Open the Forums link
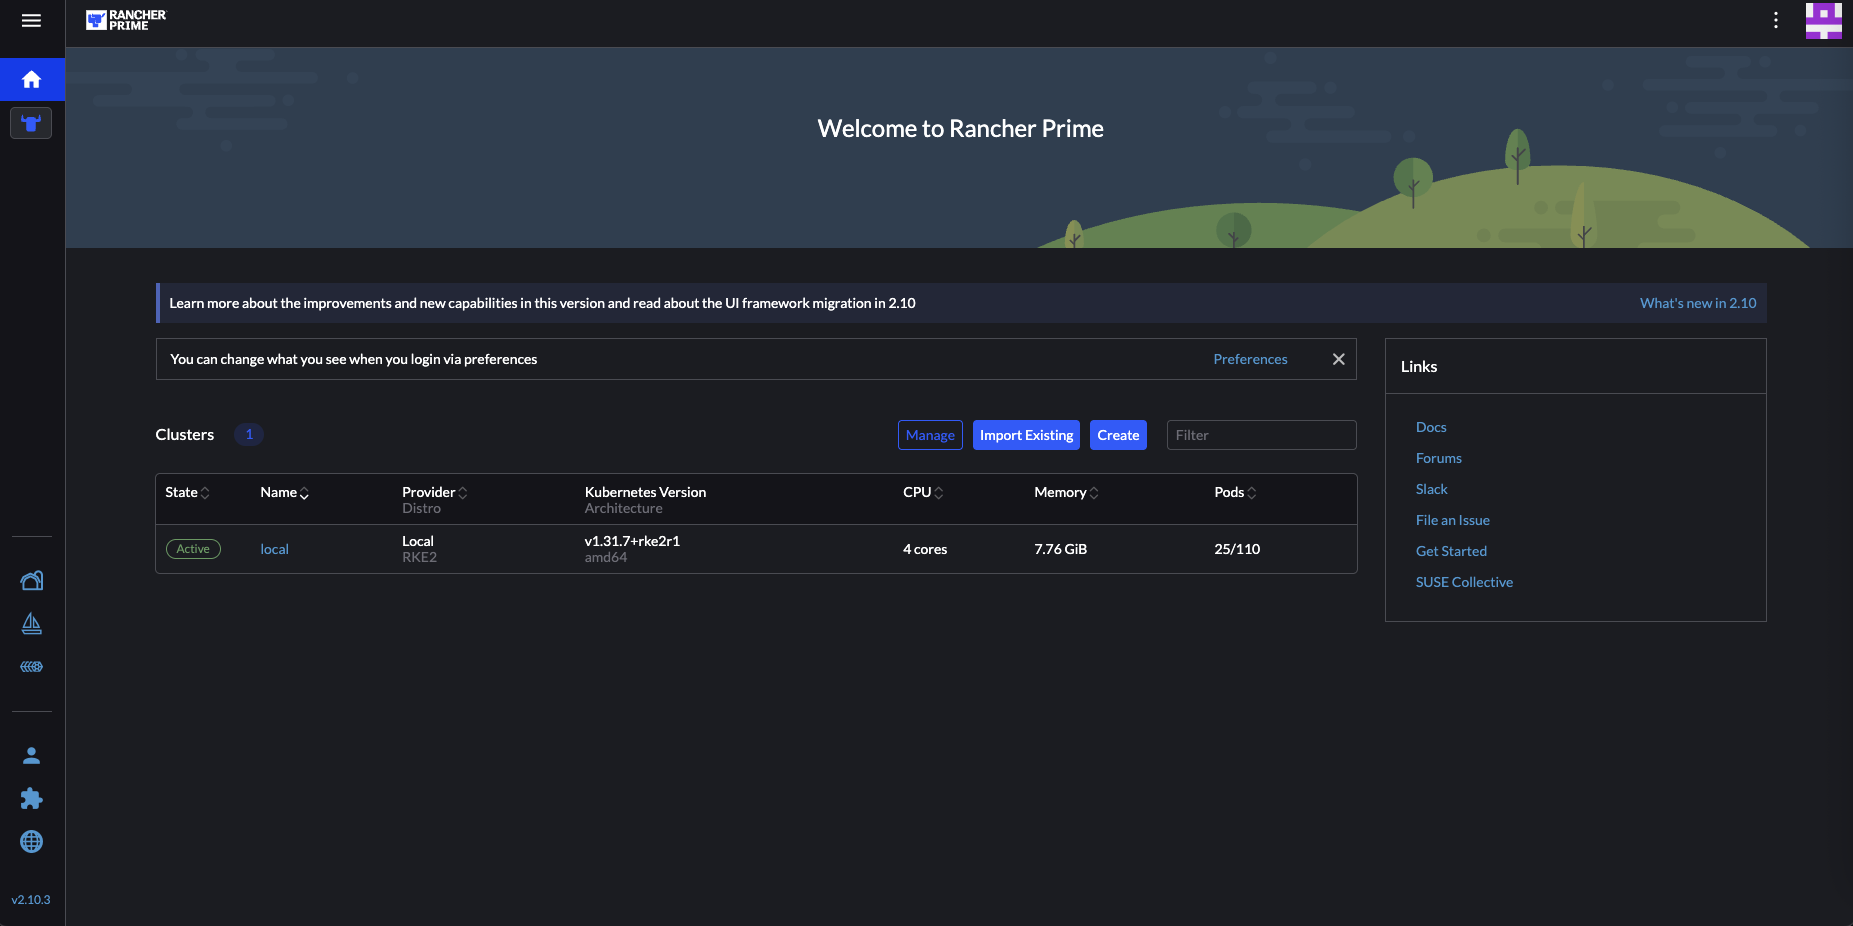 [x=1438, y=458]
